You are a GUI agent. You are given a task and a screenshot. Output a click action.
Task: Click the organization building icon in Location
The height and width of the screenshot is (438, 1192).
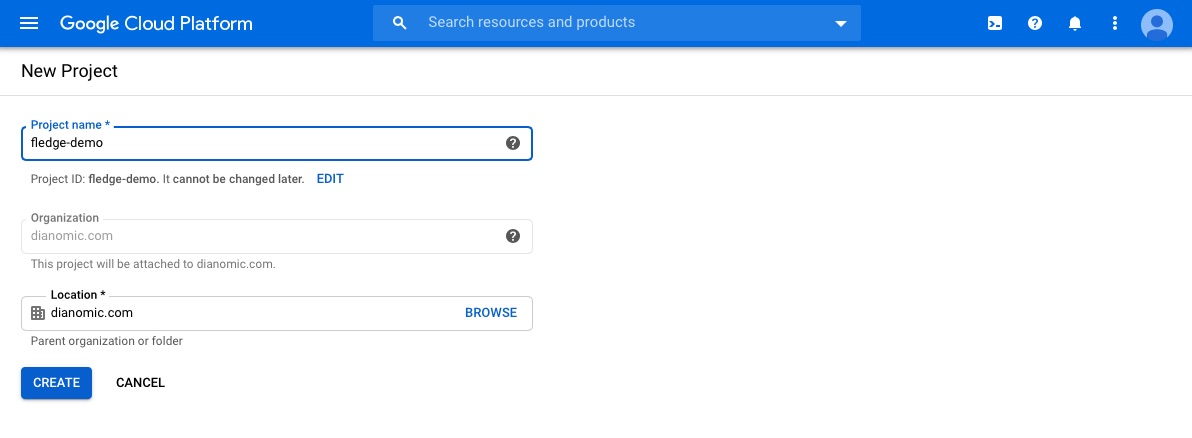[38, 313]
